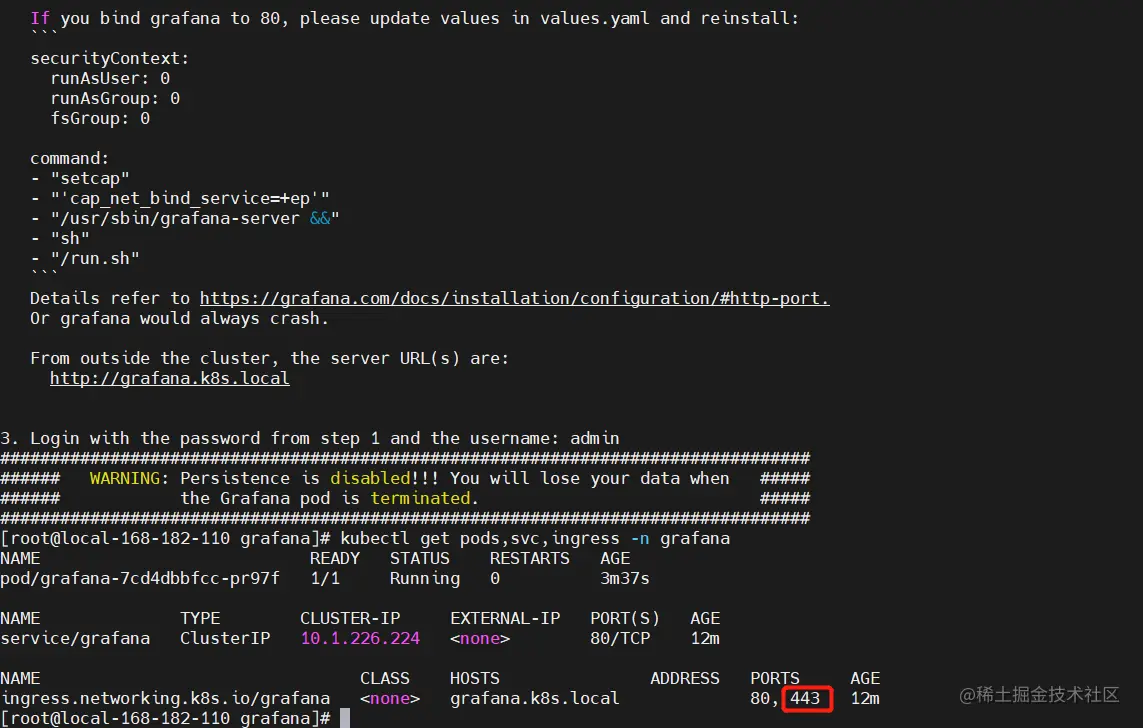Screen dimensions: 1143x728
Task: Click the <none> value under EXTERNAL-IP
Action: [x=480, y=638]
